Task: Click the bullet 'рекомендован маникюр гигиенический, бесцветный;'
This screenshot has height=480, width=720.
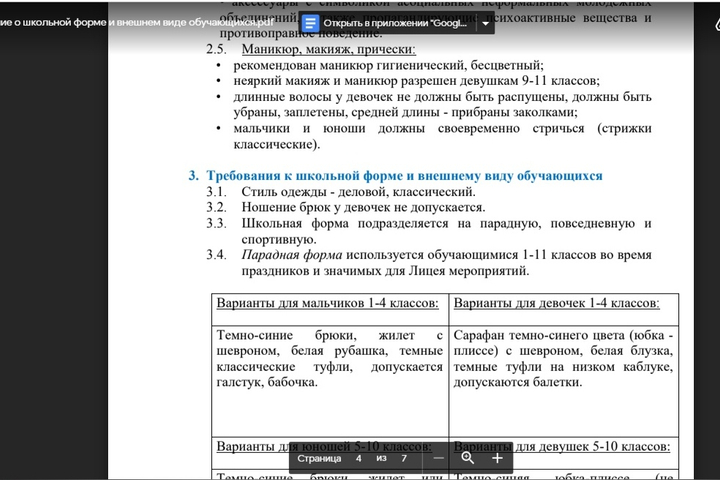Action: click(388, 65)
